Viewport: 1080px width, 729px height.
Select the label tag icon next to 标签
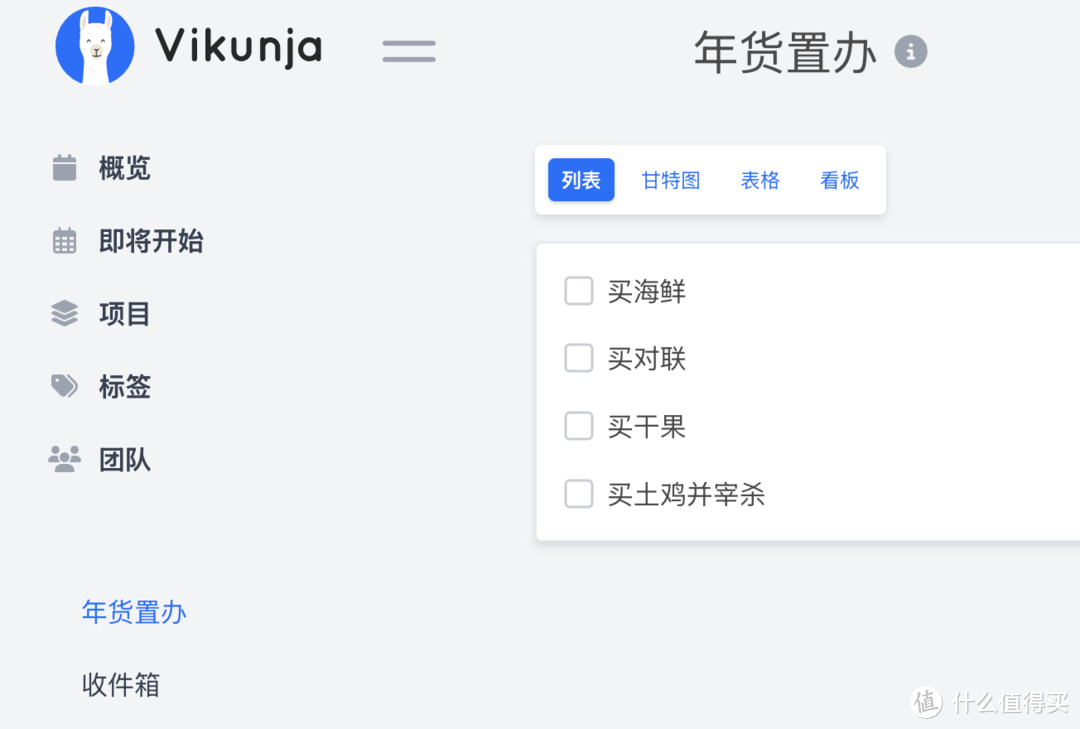coord(64,386)
